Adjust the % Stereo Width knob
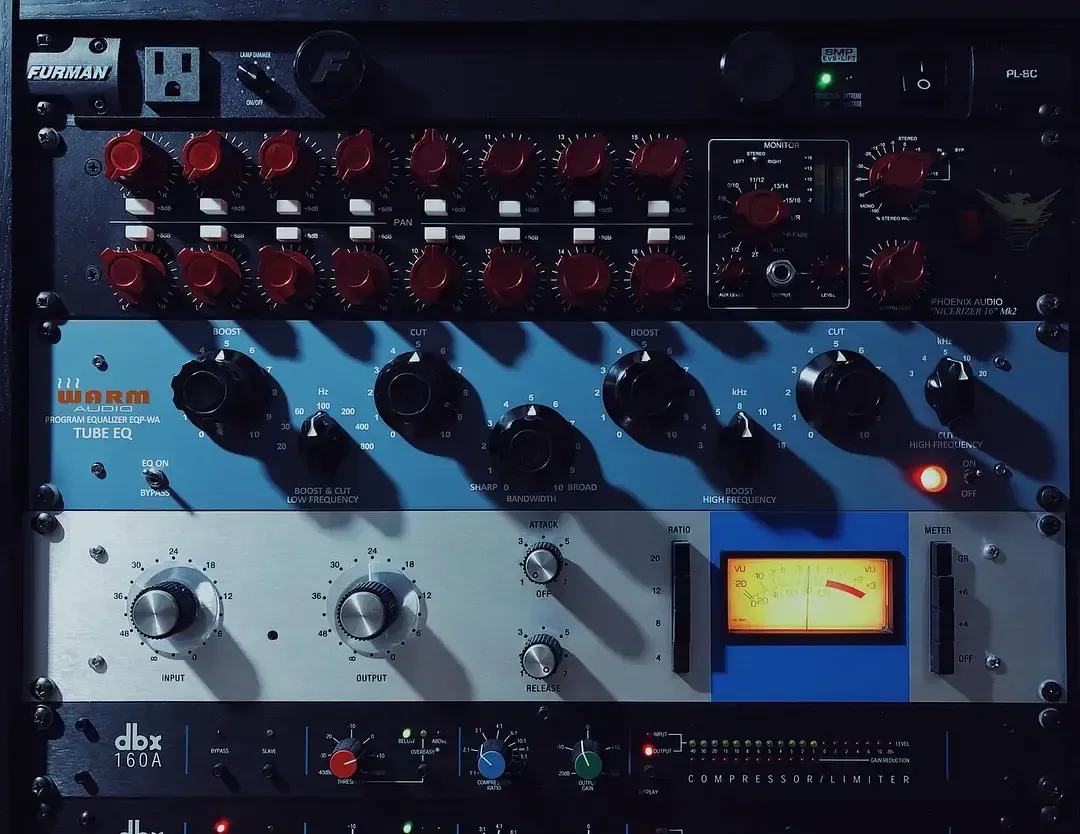This screenshot has width=1080, height=834. tap(902, 174)
